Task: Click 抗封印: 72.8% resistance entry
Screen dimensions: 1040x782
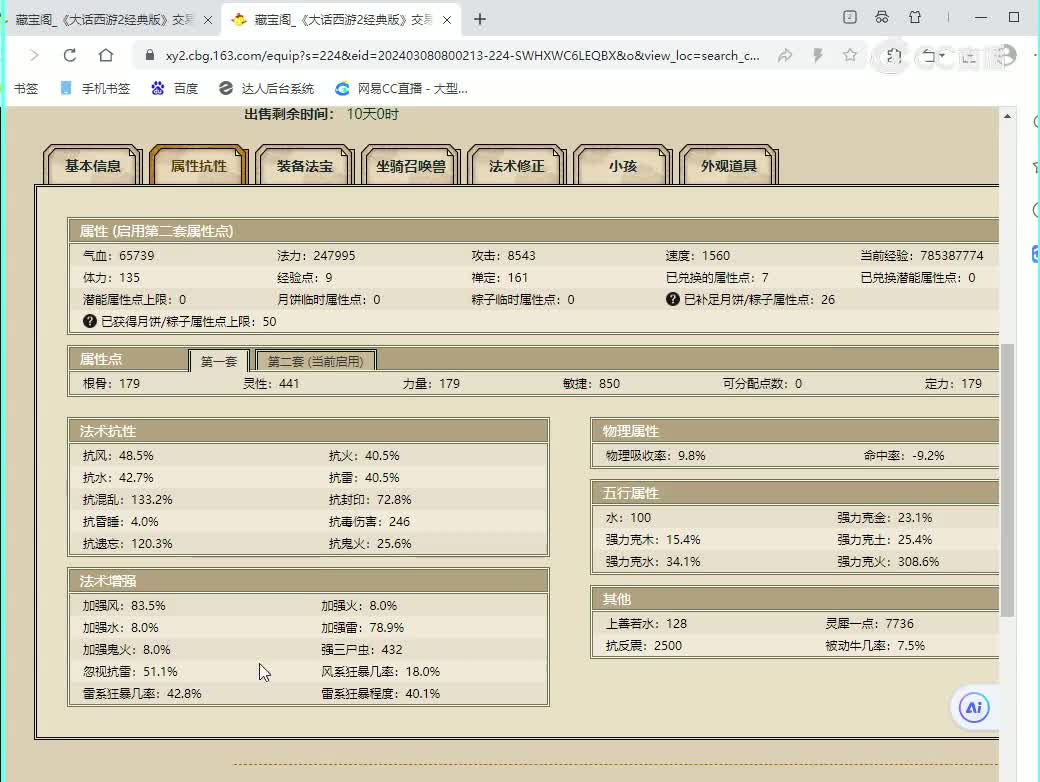Action: coord(370,499)
